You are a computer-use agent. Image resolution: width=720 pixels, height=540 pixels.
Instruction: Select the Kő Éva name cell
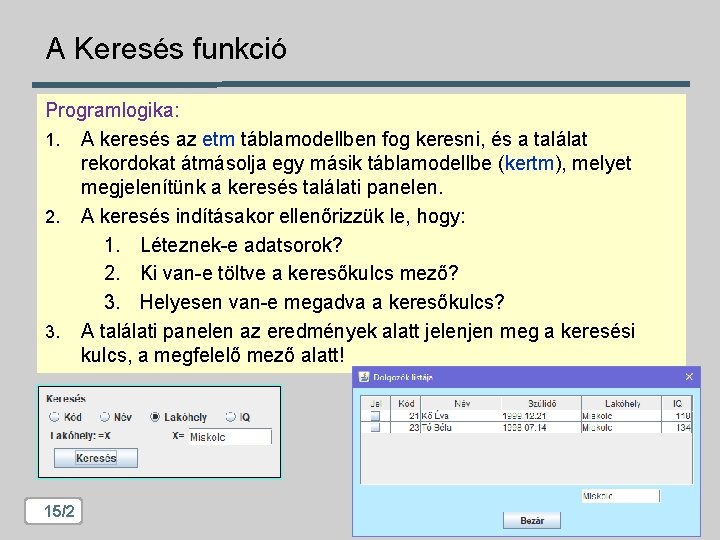(x=461, y=416)
